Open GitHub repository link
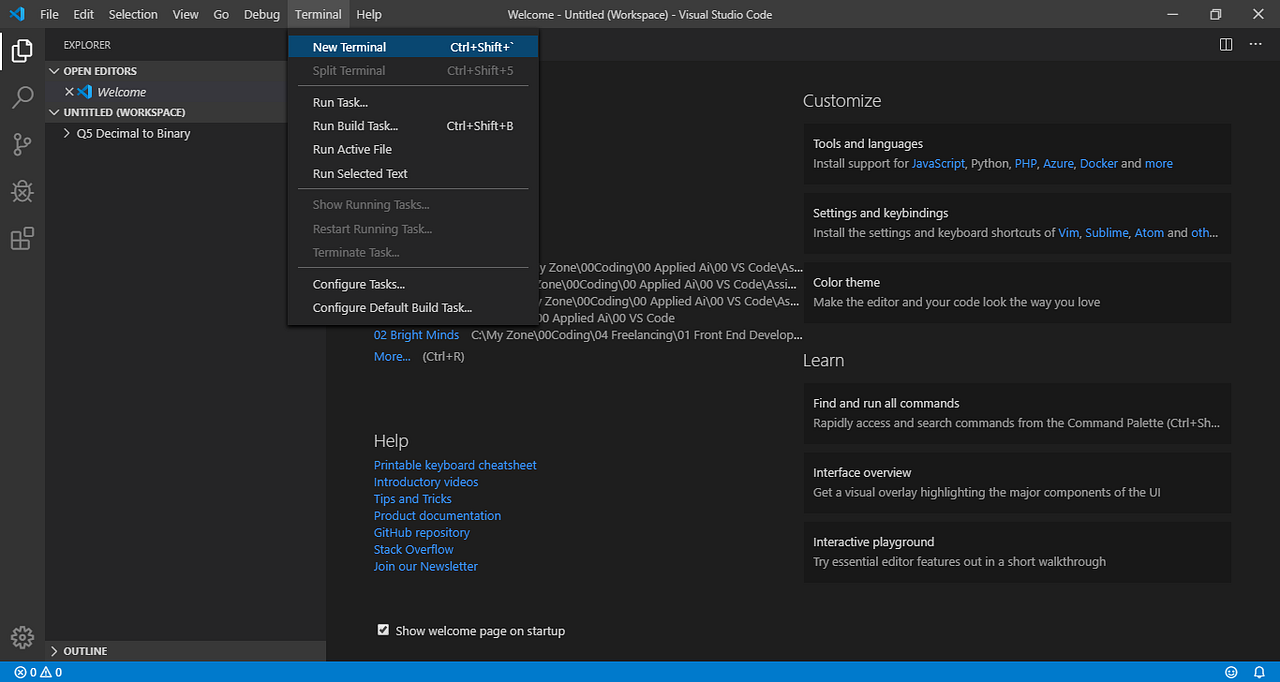 coord(422,533)
